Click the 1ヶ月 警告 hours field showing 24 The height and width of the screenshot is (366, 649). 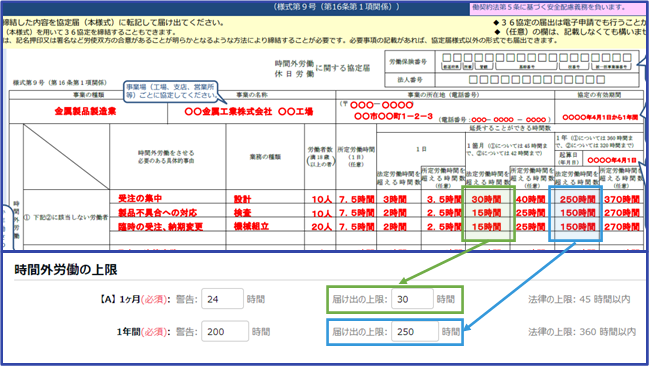click(222, 299)
